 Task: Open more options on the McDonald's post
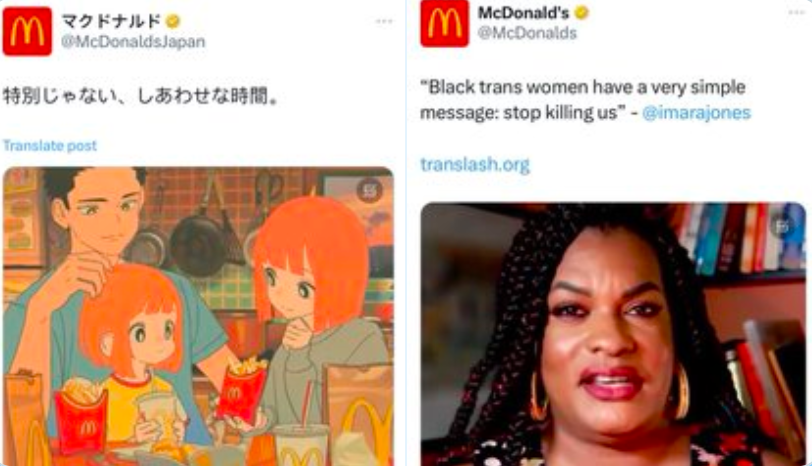click(796, 12)
